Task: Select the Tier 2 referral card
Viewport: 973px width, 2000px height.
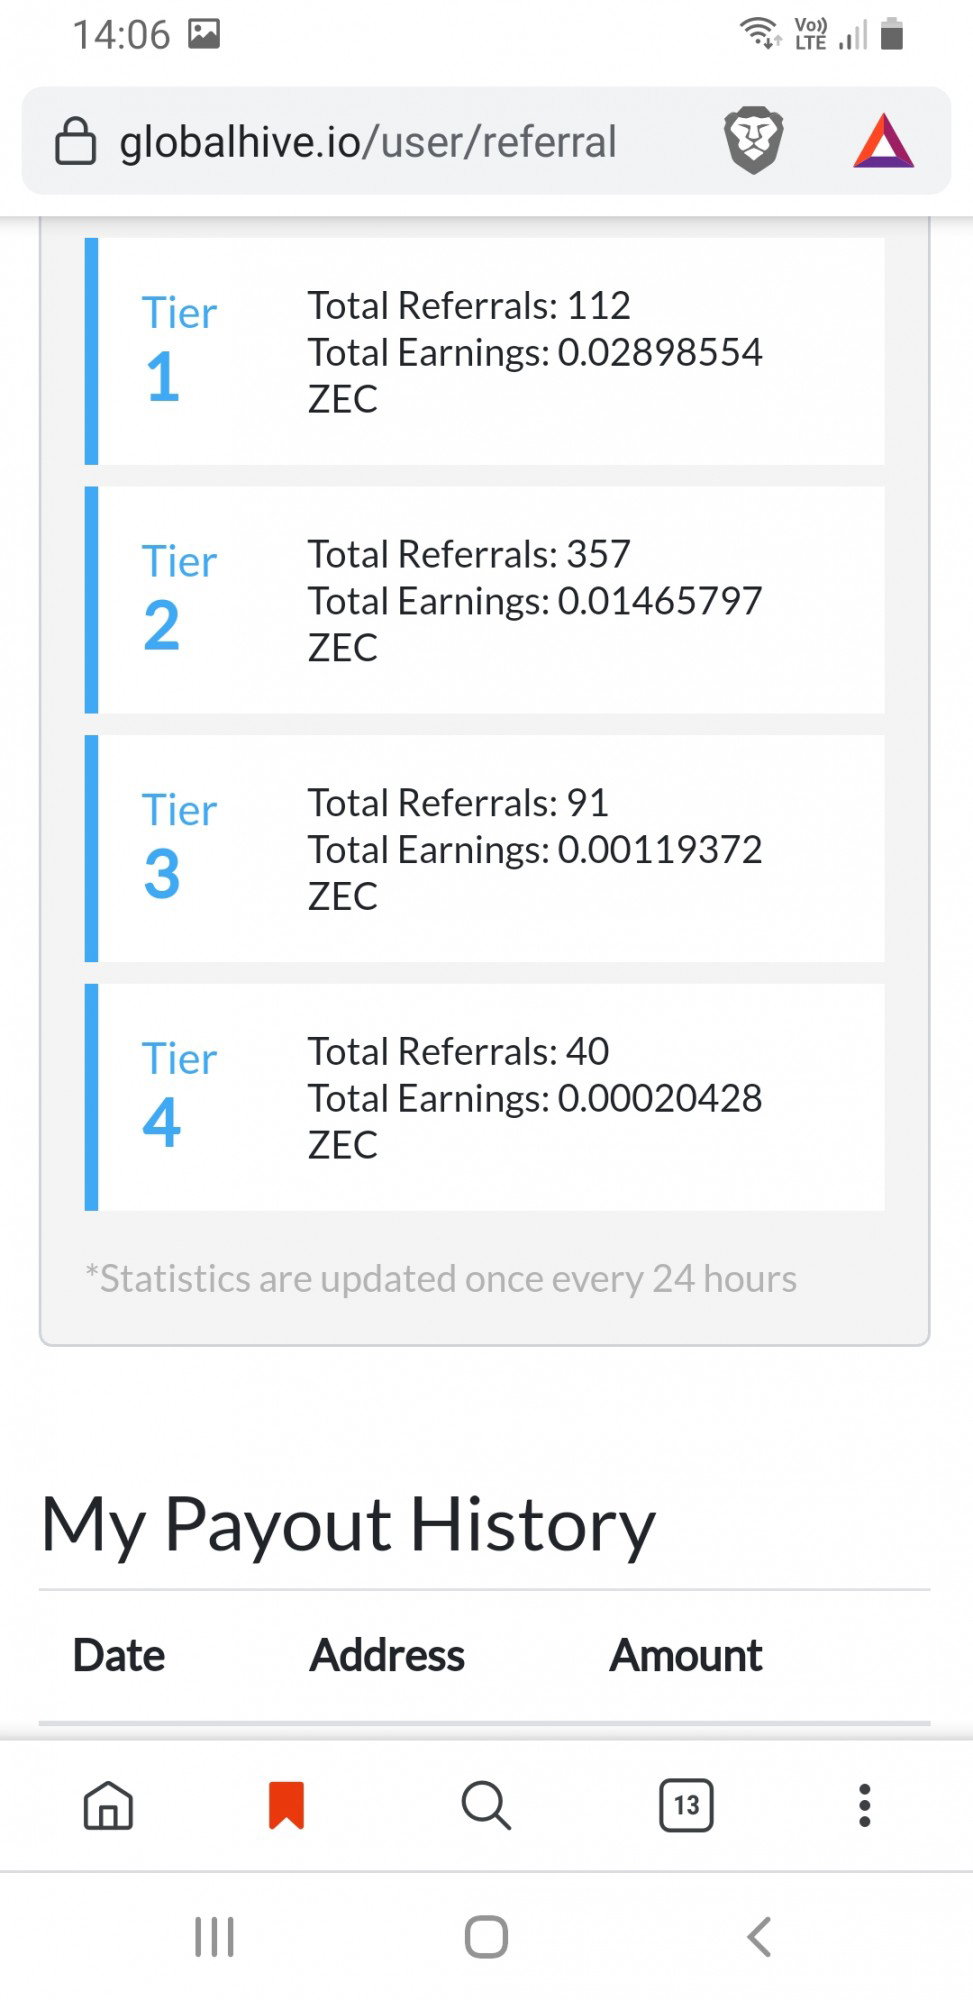Action: point(485,600)
